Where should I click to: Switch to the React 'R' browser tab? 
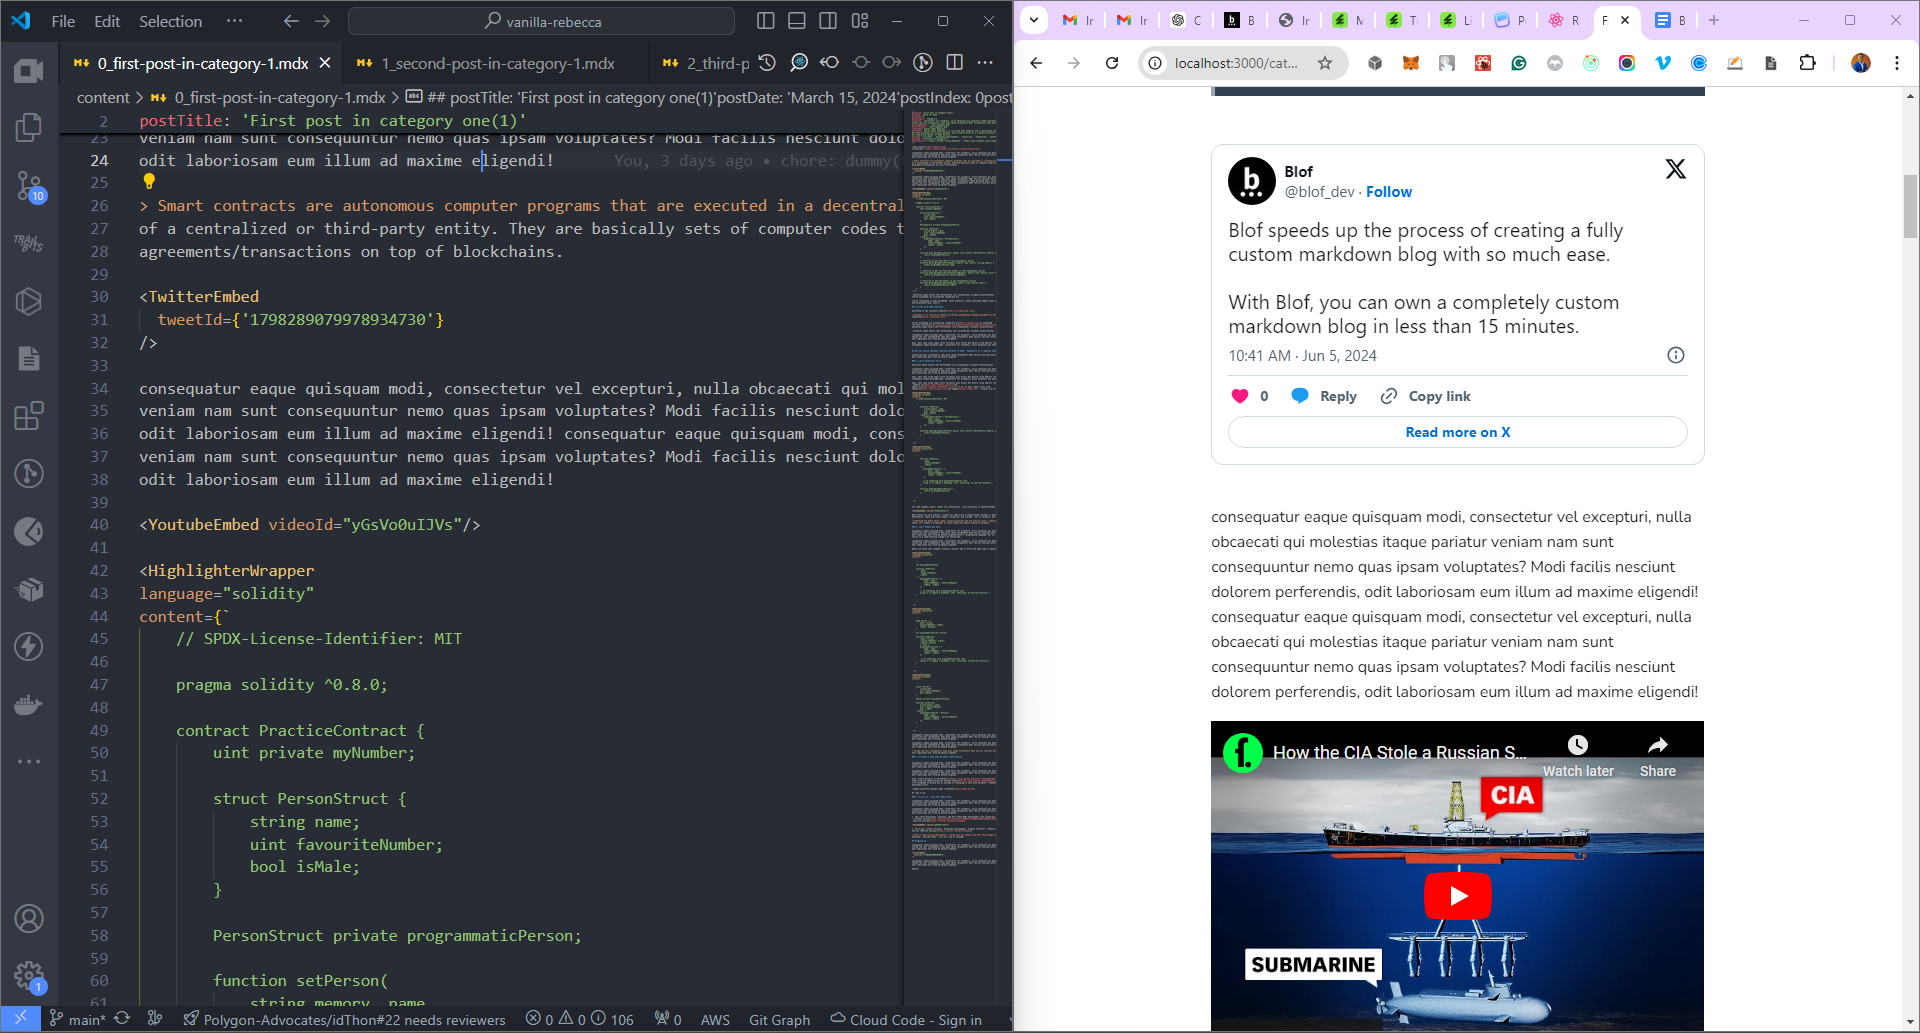pyautogui.click(x=1564, y=20)
